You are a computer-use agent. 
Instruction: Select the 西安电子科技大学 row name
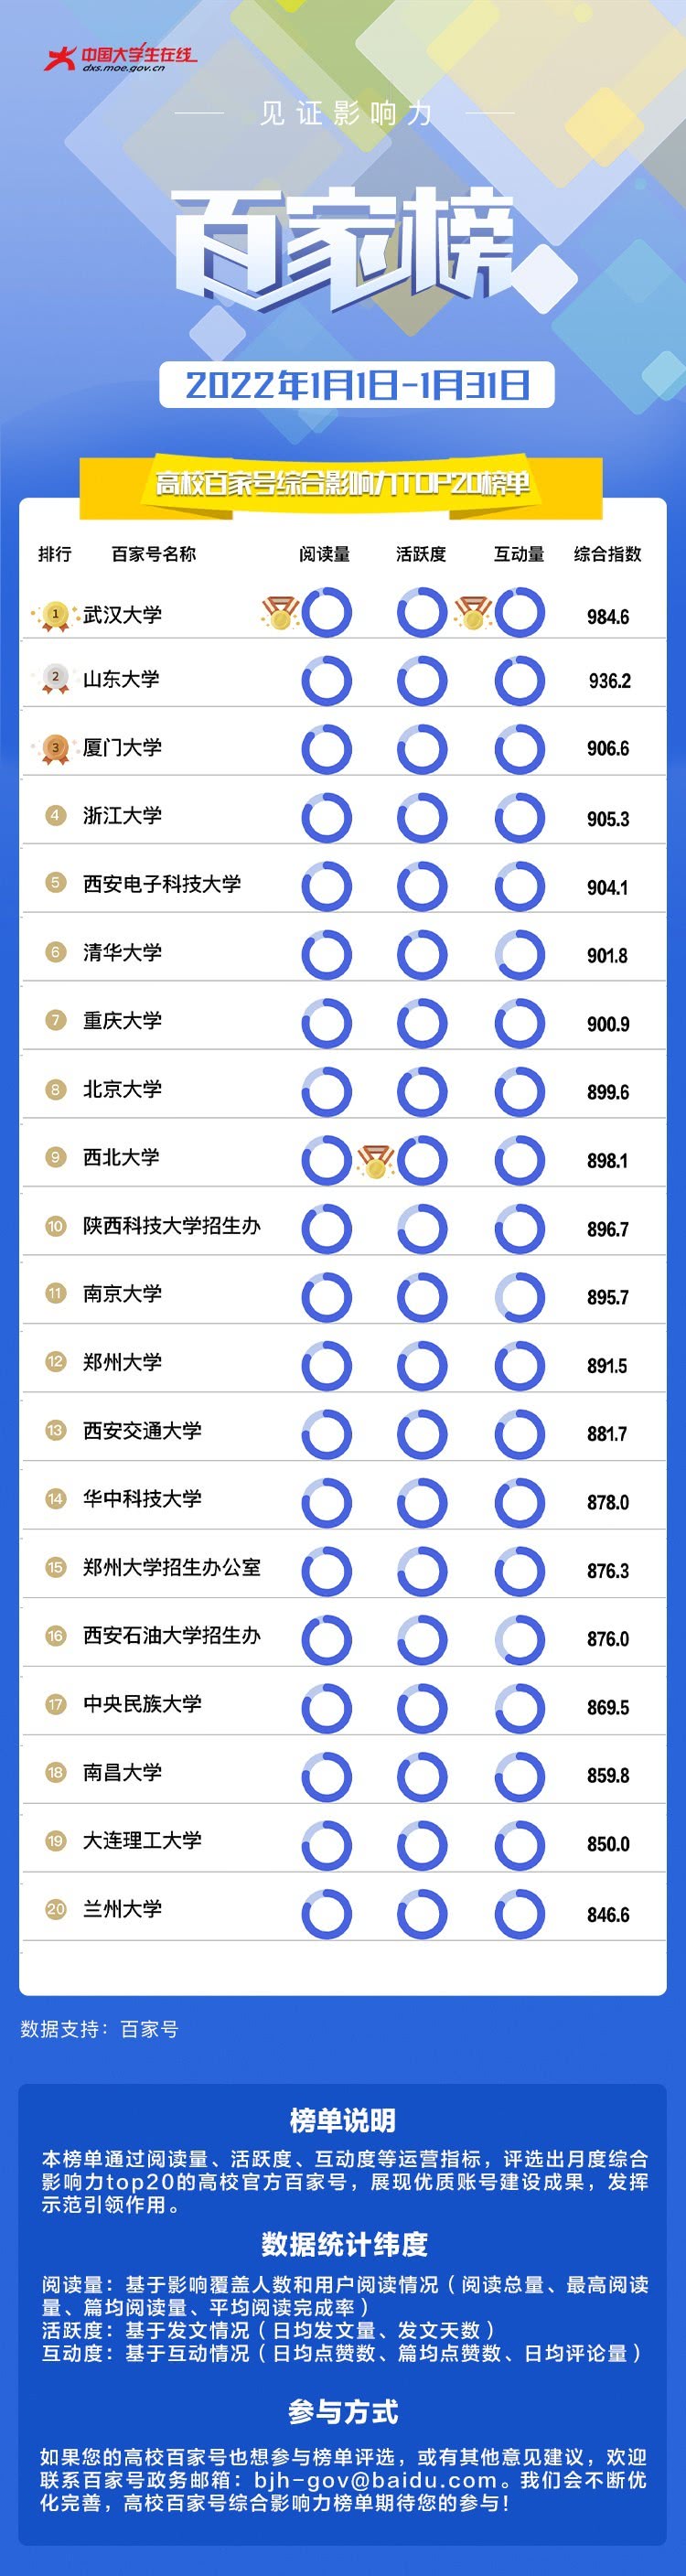coord(162,884)
